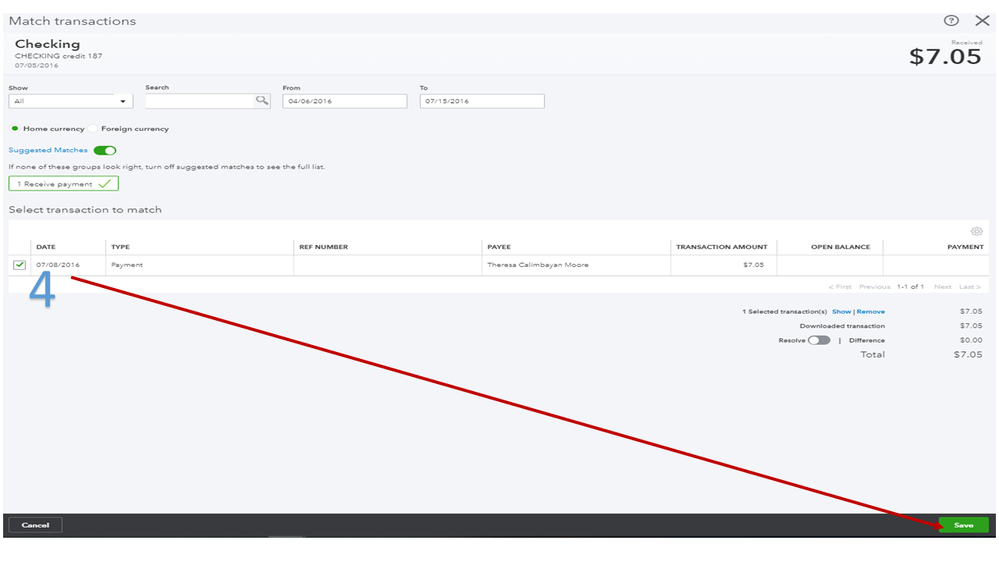Go to Previous page link
This screenshot has width=999, height=562.
tap(874, 287)
